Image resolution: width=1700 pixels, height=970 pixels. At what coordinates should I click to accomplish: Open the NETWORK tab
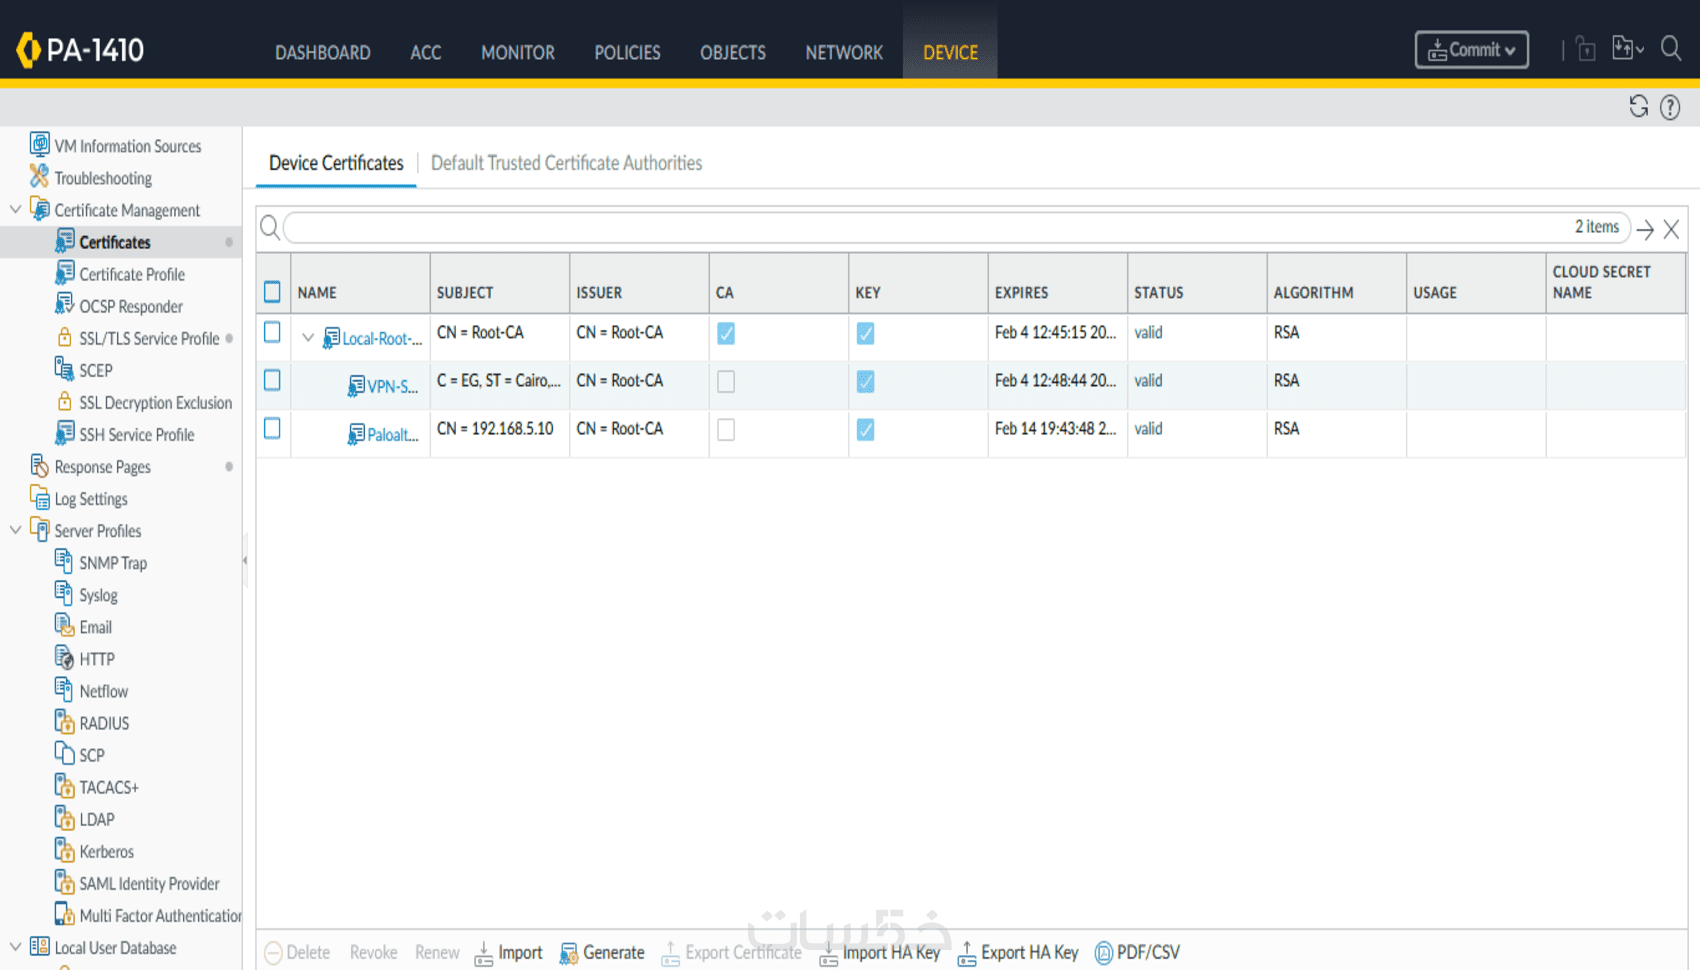point(844,52)
